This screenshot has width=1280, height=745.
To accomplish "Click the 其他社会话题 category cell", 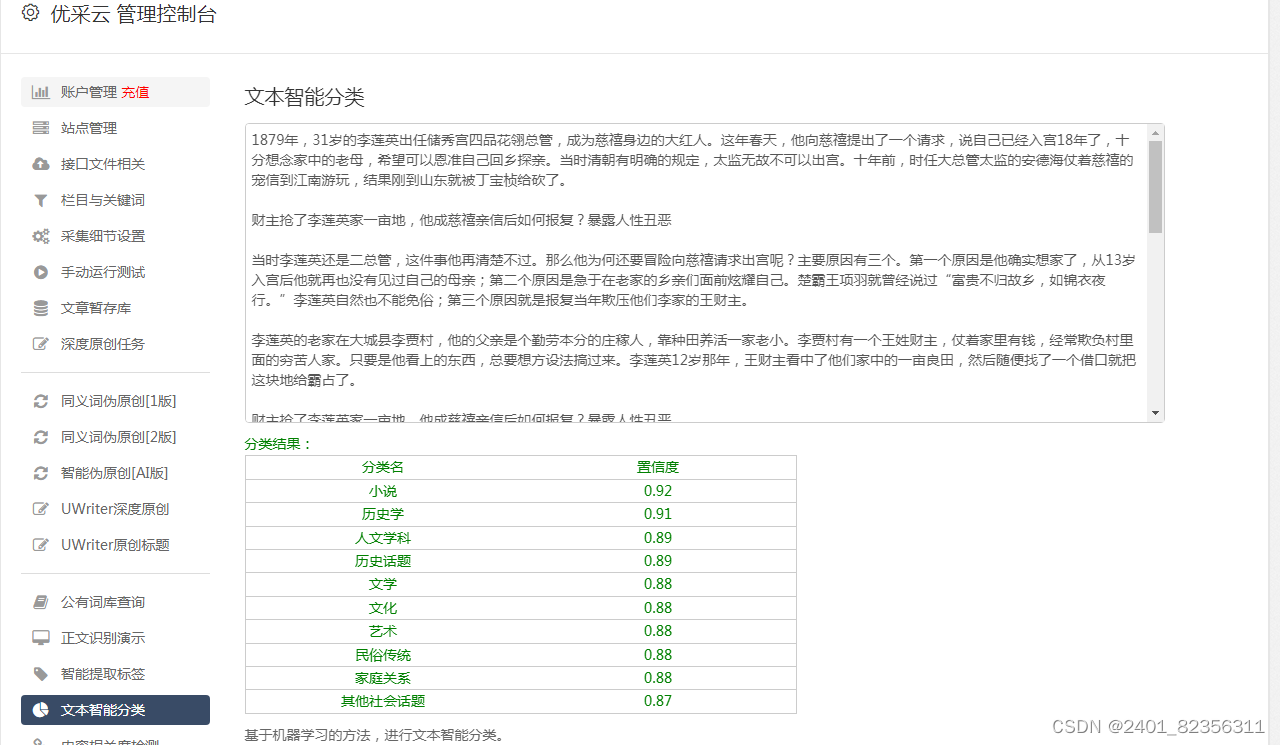I will point(383,701).
